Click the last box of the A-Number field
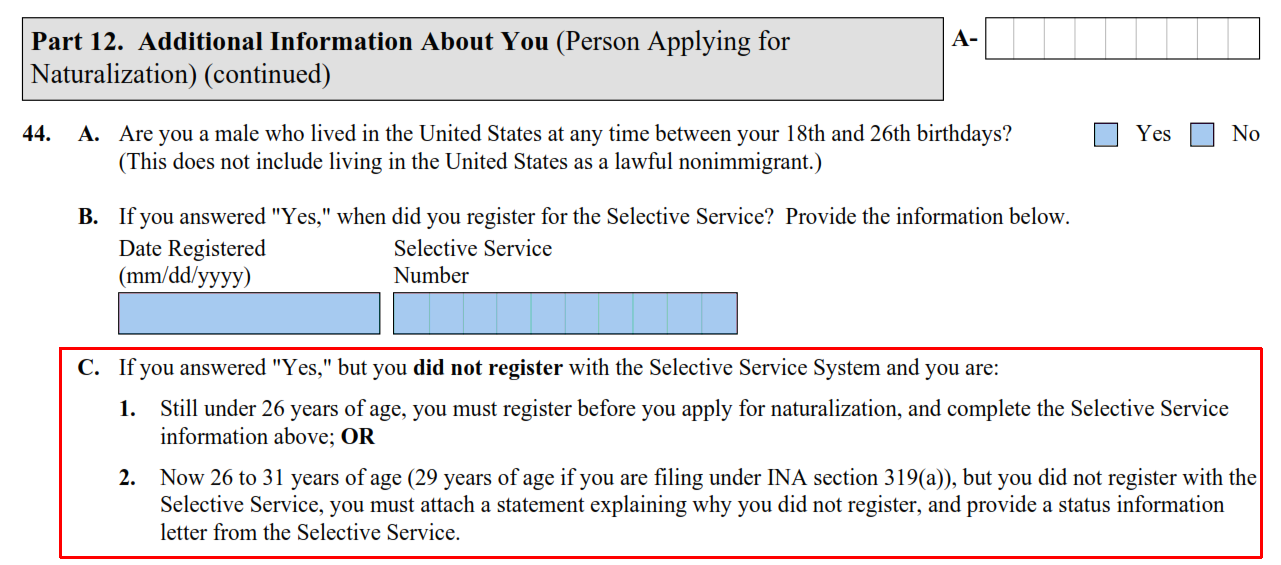Screen dimensions: 1281x565 click(1244, 39)
